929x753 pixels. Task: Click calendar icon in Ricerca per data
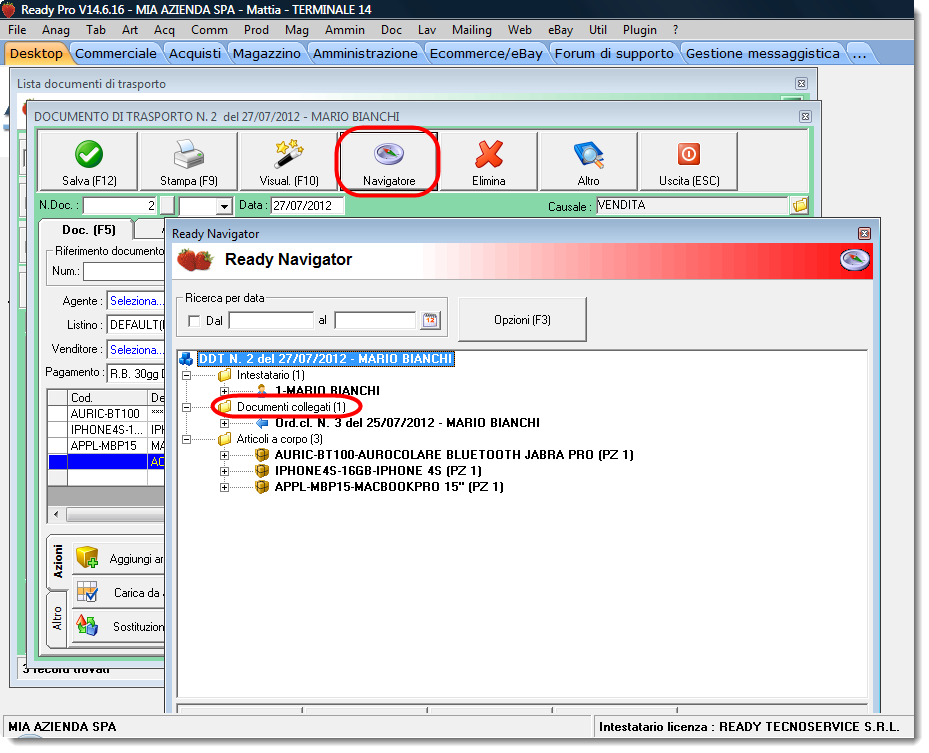(431, 321)
